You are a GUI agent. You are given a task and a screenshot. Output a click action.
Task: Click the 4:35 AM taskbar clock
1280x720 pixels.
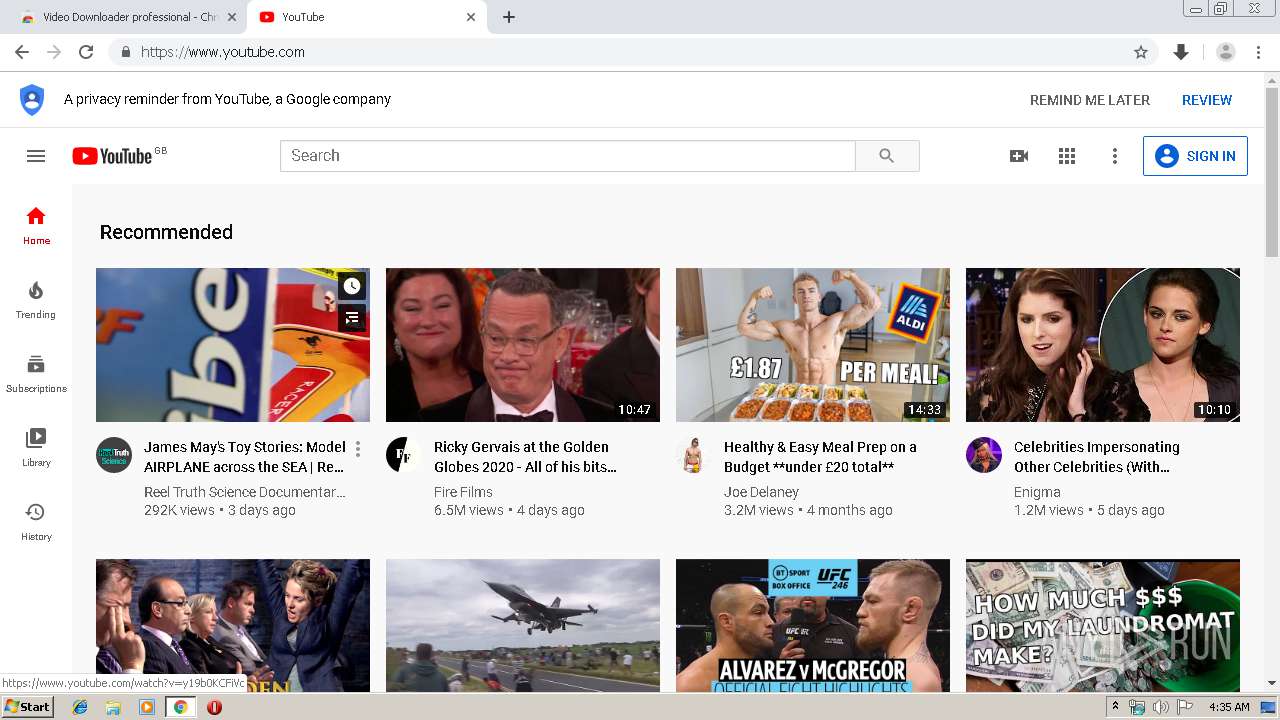click(x=1229, y=707)
